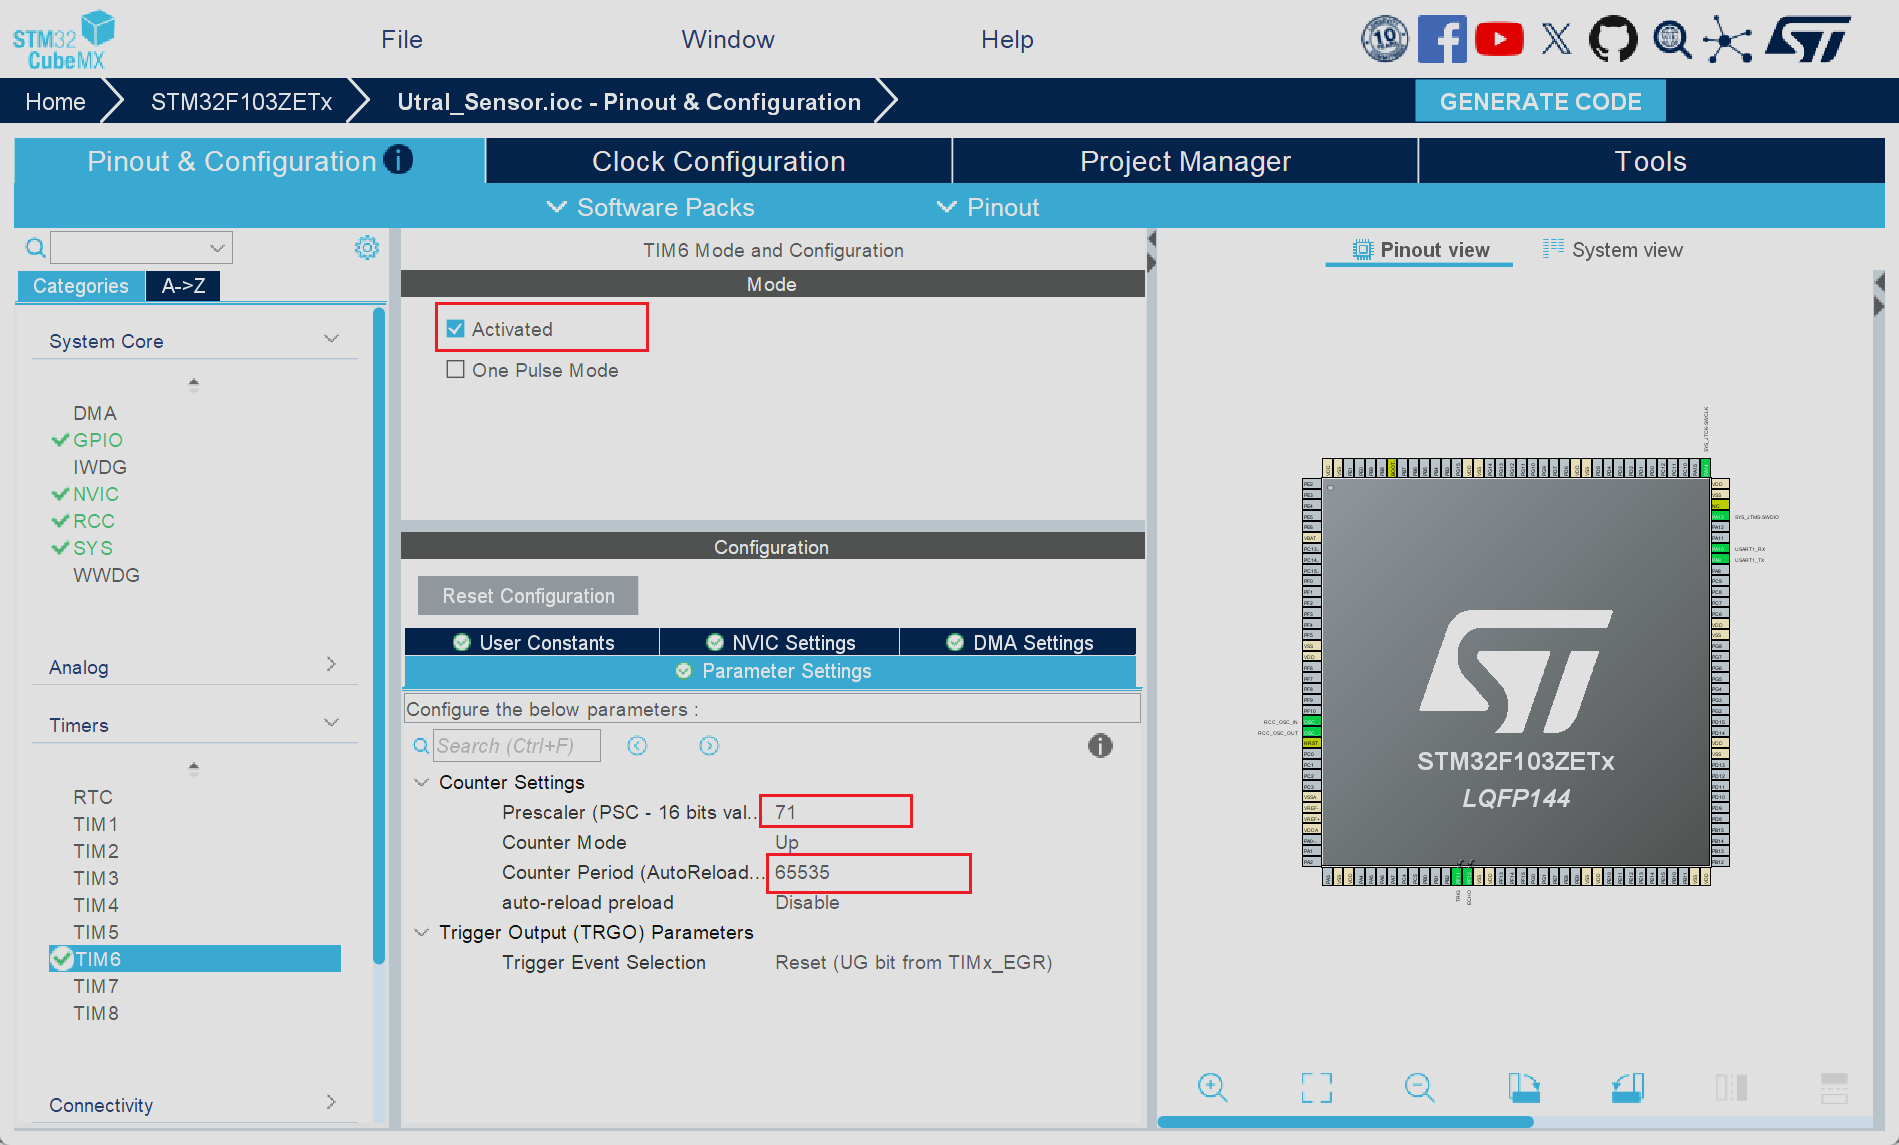
Task: Show parameter description info icon
Action: click(1100, 746)
